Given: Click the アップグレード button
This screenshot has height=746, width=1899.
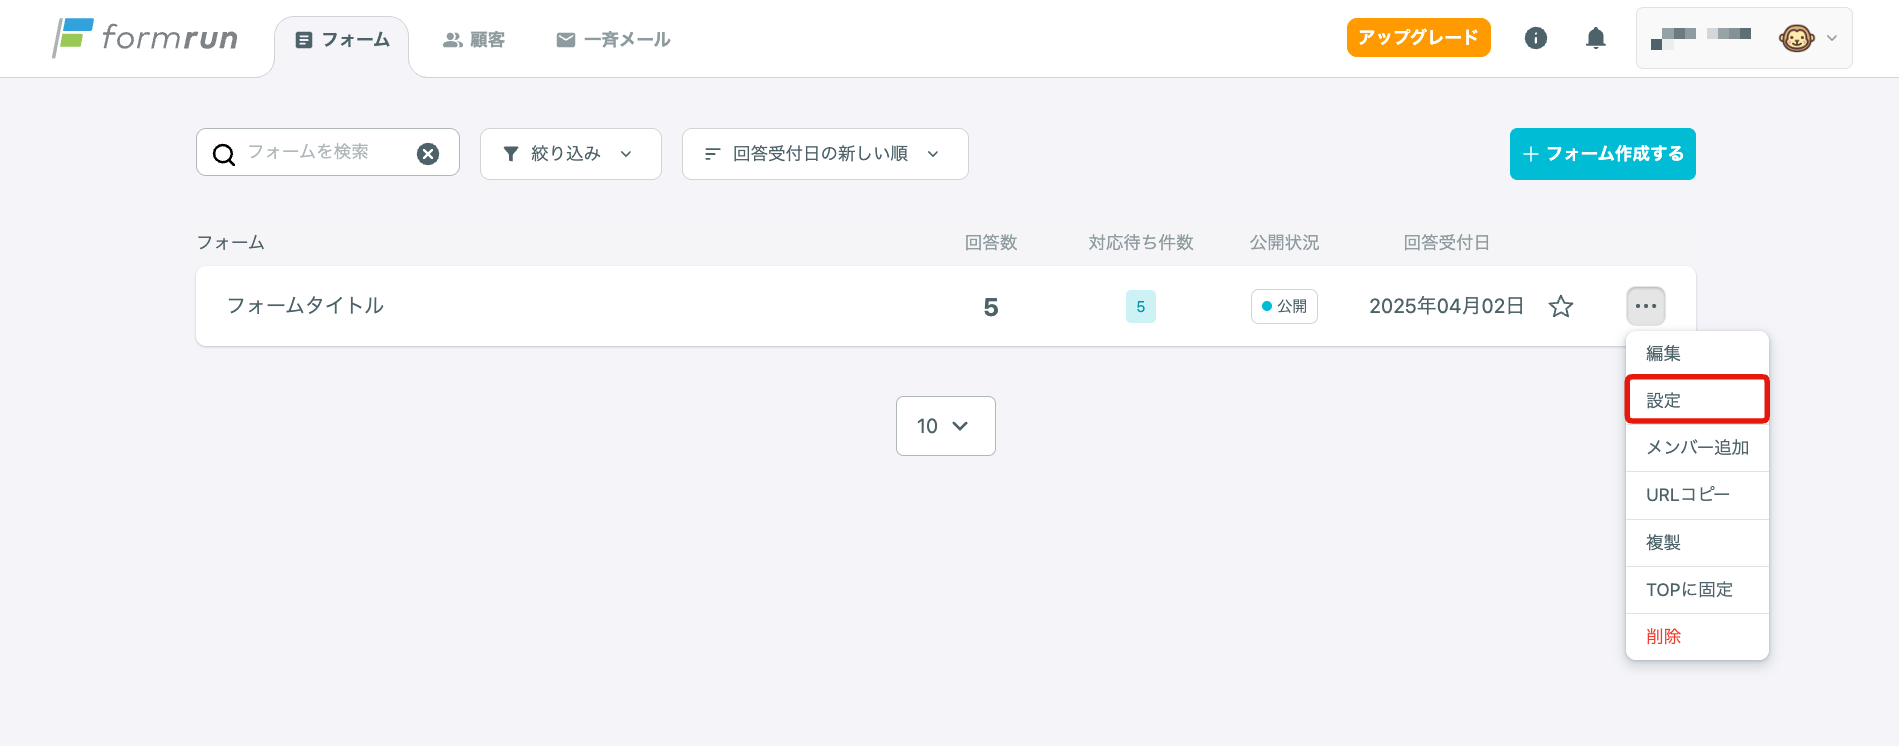Looking at the screenshot, I should pyautogui.click(x=1418, y=38).
